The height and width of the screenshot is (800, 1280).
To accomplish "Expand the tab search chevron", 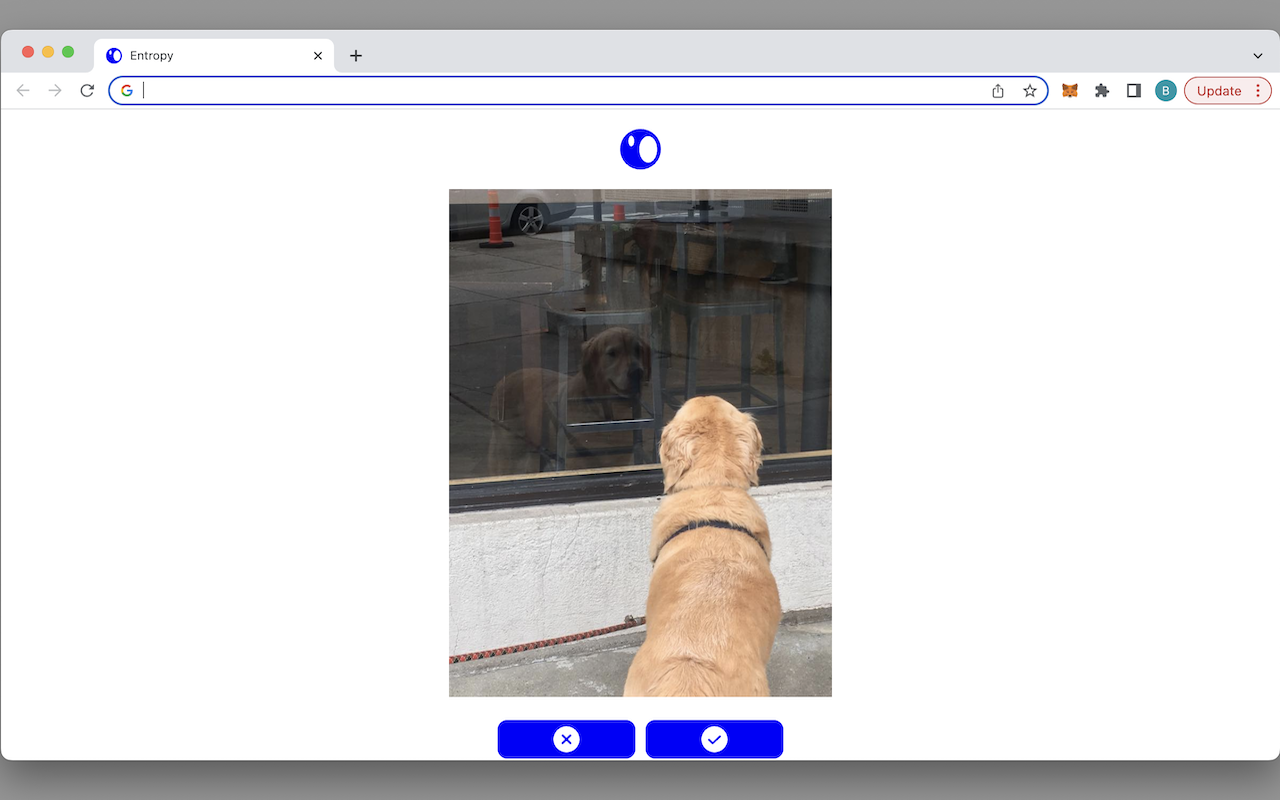I will (x=1257, y=56).
